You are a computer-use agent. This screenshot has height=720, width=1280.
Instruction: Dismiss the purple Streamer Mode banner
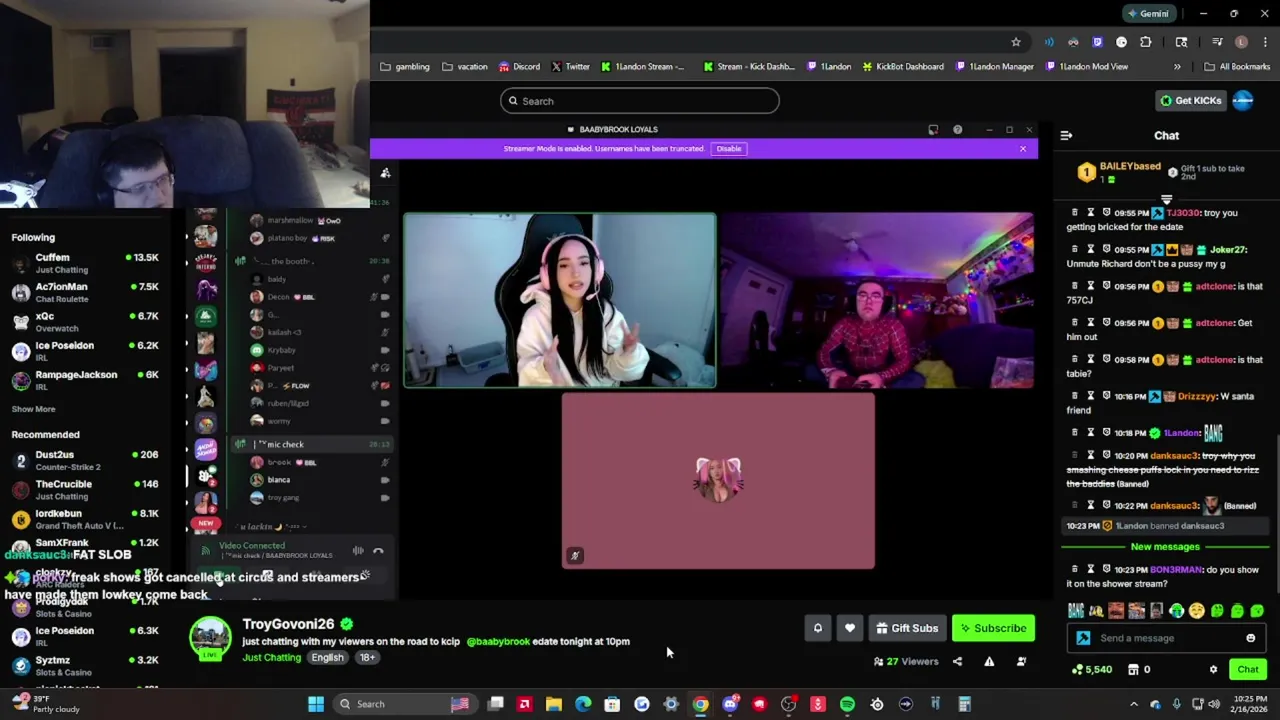tap(1022, 148)
